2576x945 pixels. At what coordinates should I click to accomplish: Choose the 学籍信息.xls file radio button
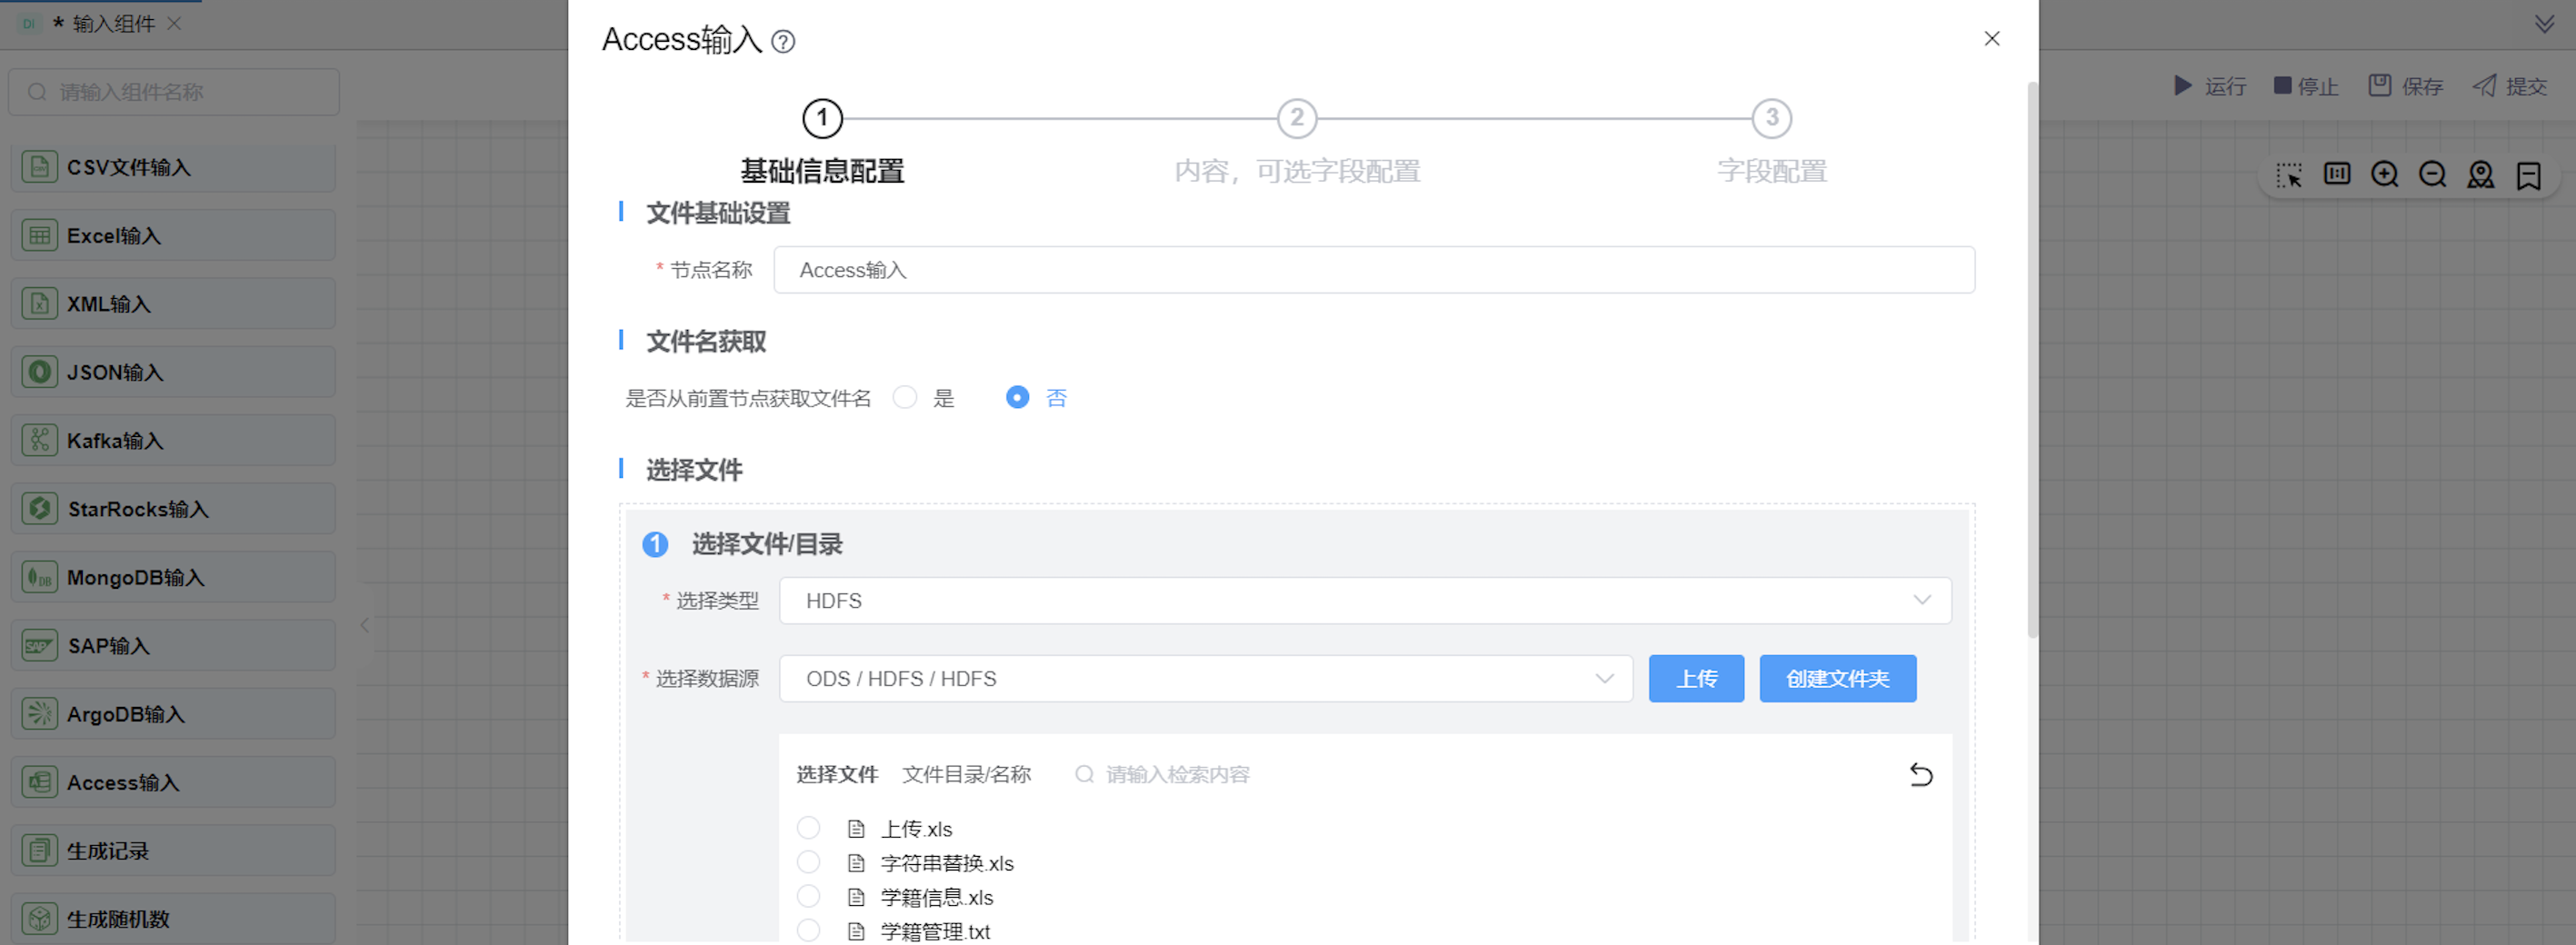point(808,896)
